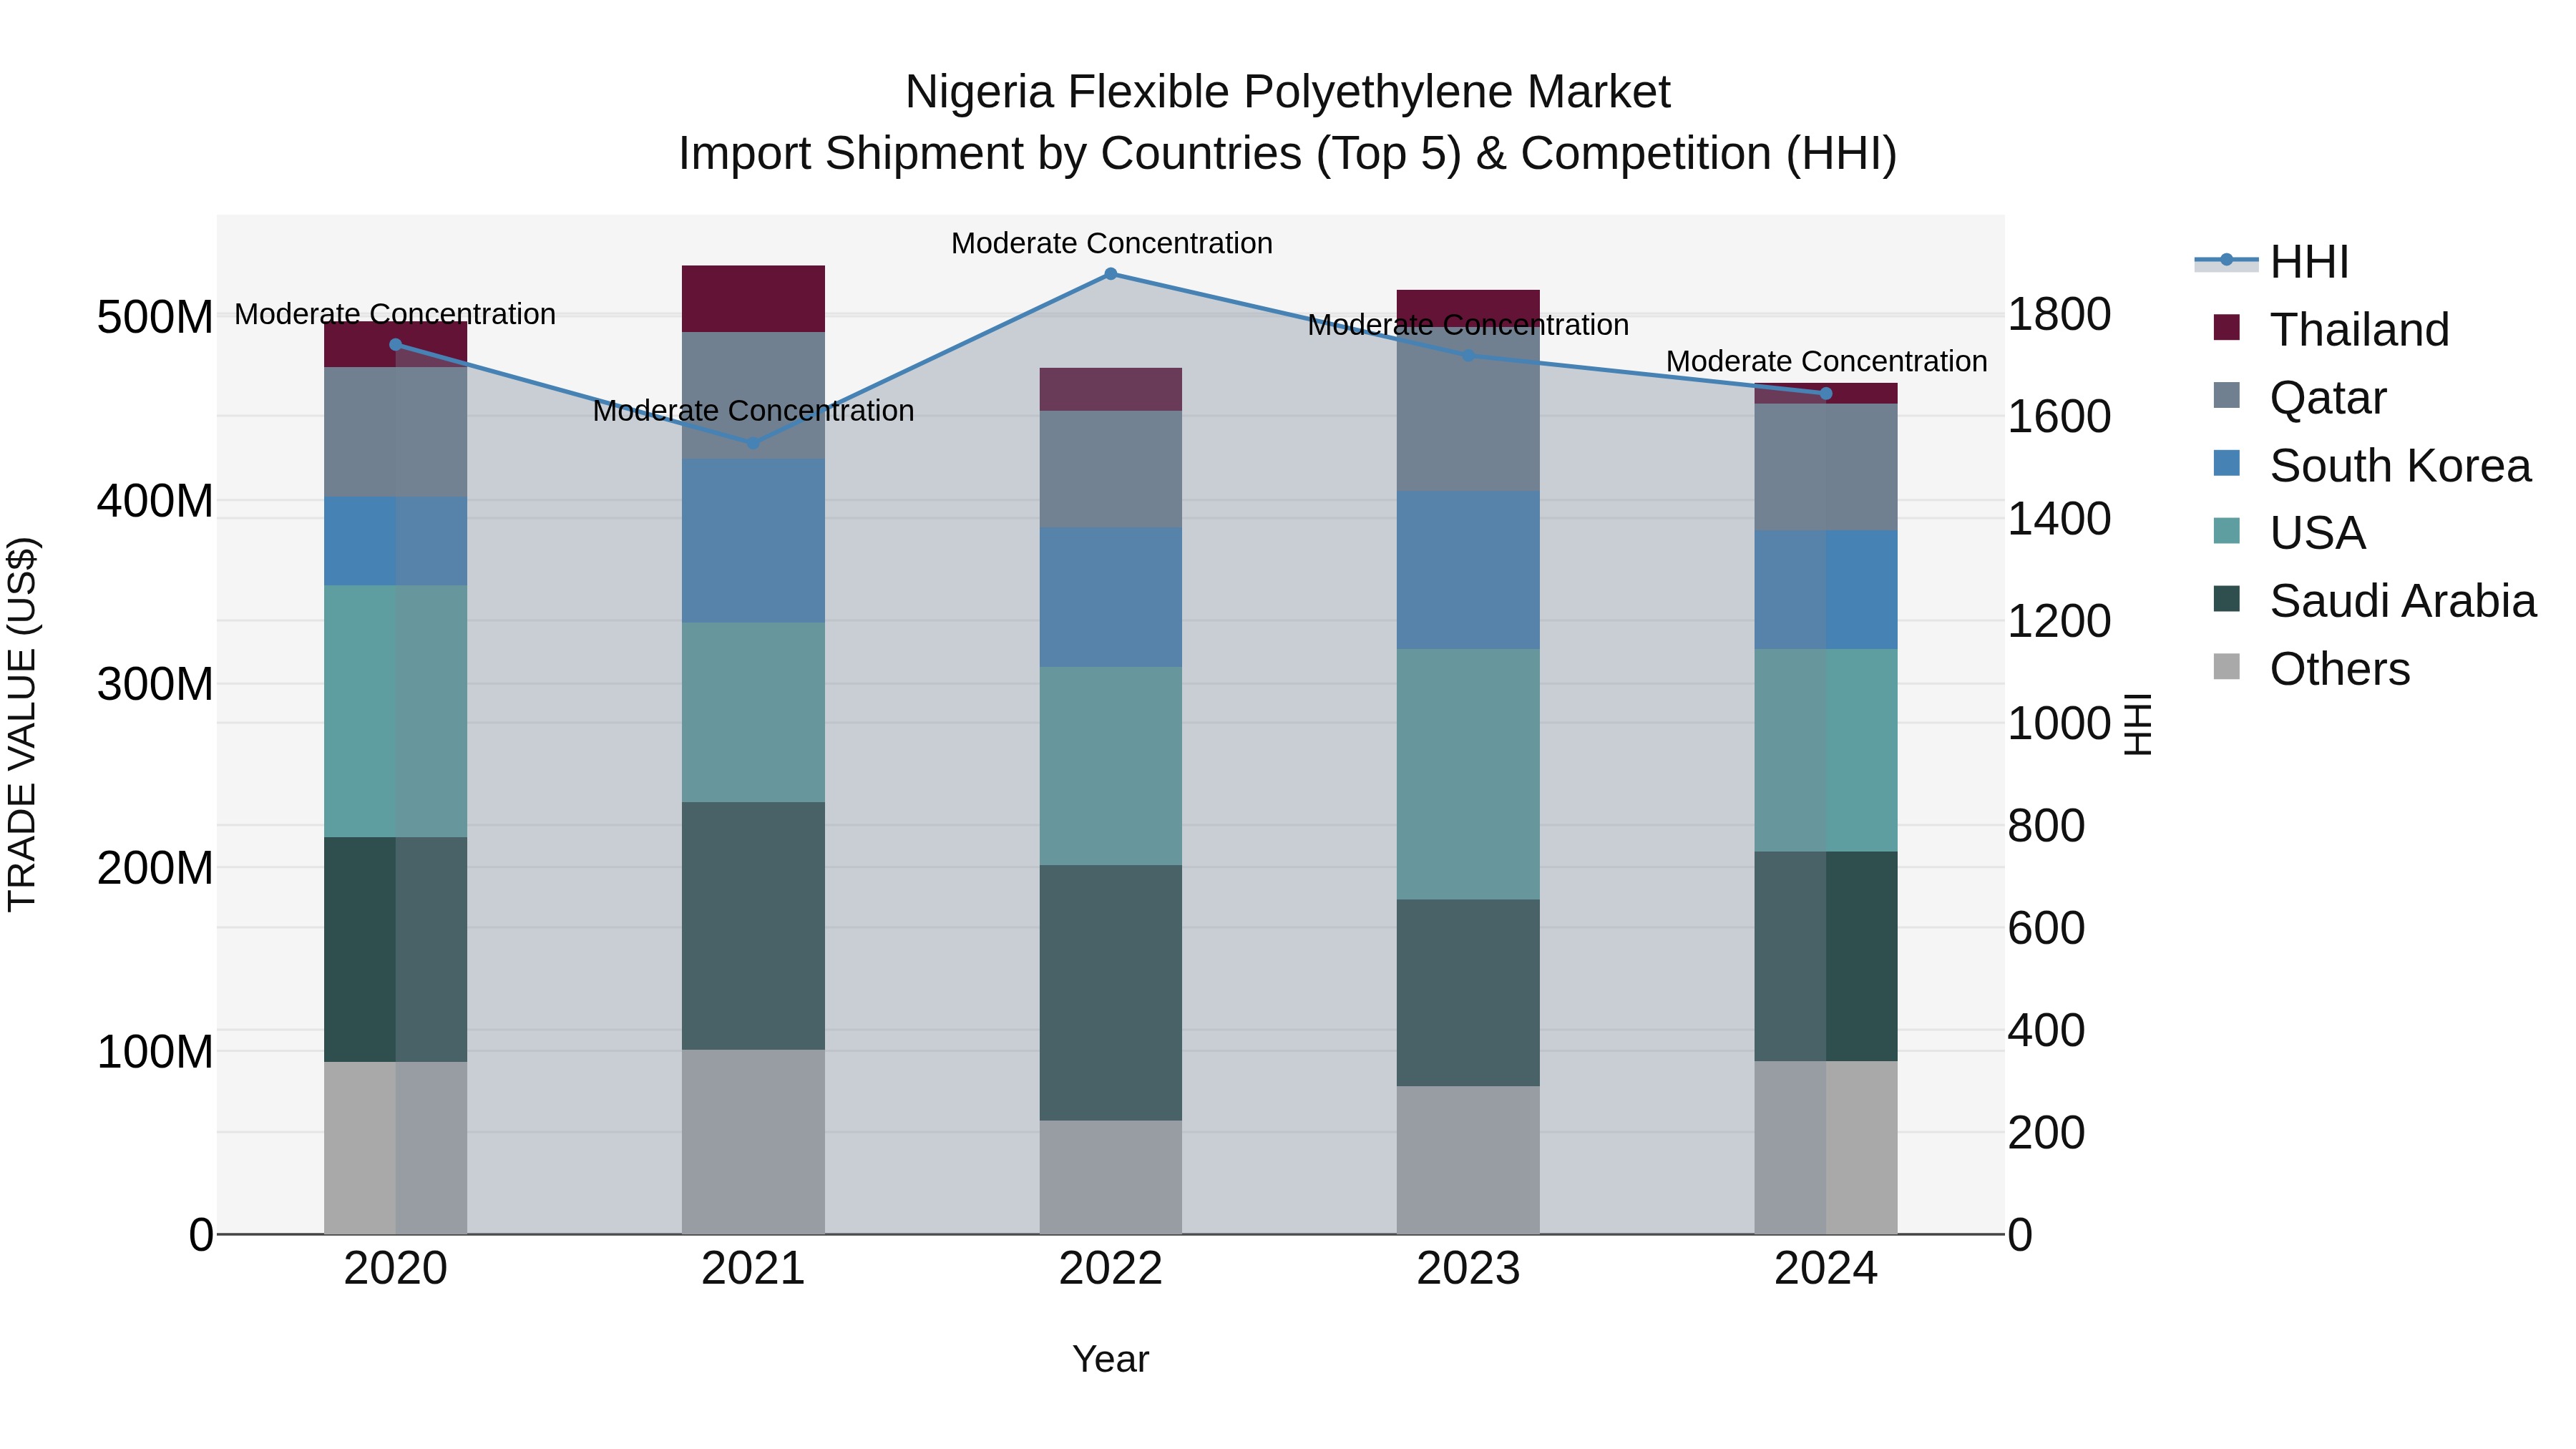Click the 1200 HHI axis tick label
The image size is (2576, 1449).
(2060, 621)
